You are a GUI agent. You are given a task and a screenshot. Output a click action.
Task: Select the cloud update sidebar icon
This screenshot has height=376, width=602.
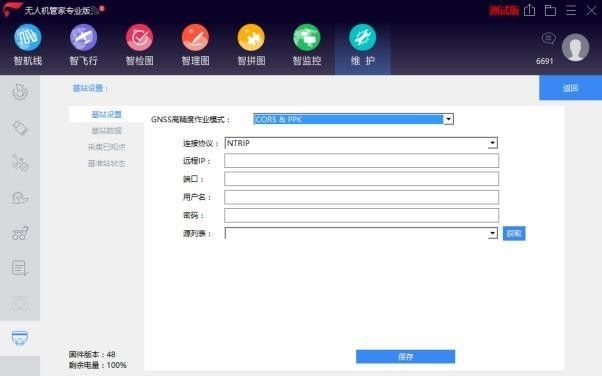20,198
